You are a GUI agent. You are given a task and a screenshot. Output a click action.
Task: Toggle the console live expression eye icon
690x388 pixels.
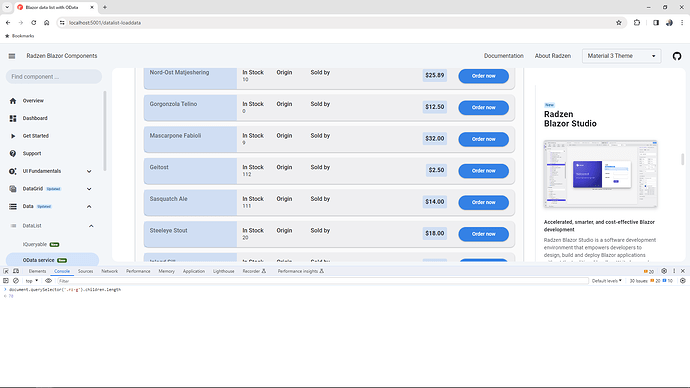(x=48, y=281)
